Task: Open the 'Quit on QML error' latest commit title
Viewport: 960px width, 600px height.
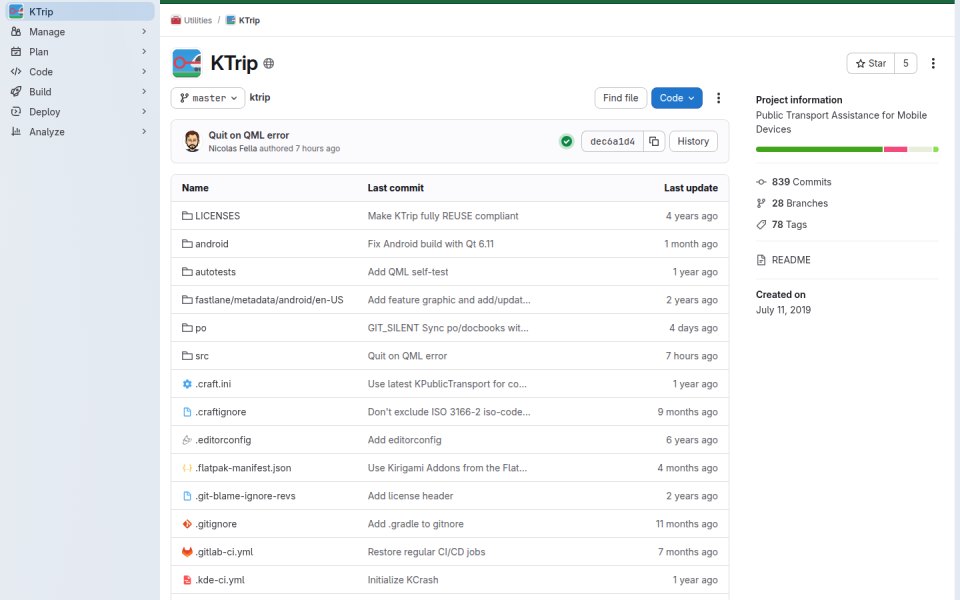Action: 249,135
